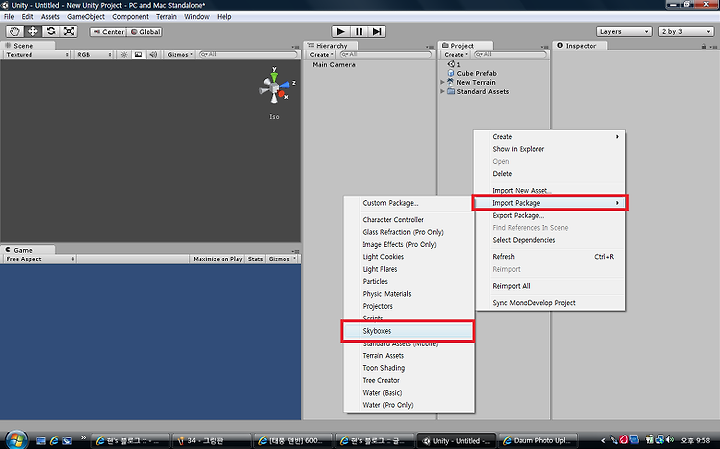
Task: Toggle the Iso projection label
Action: point(274,117)
